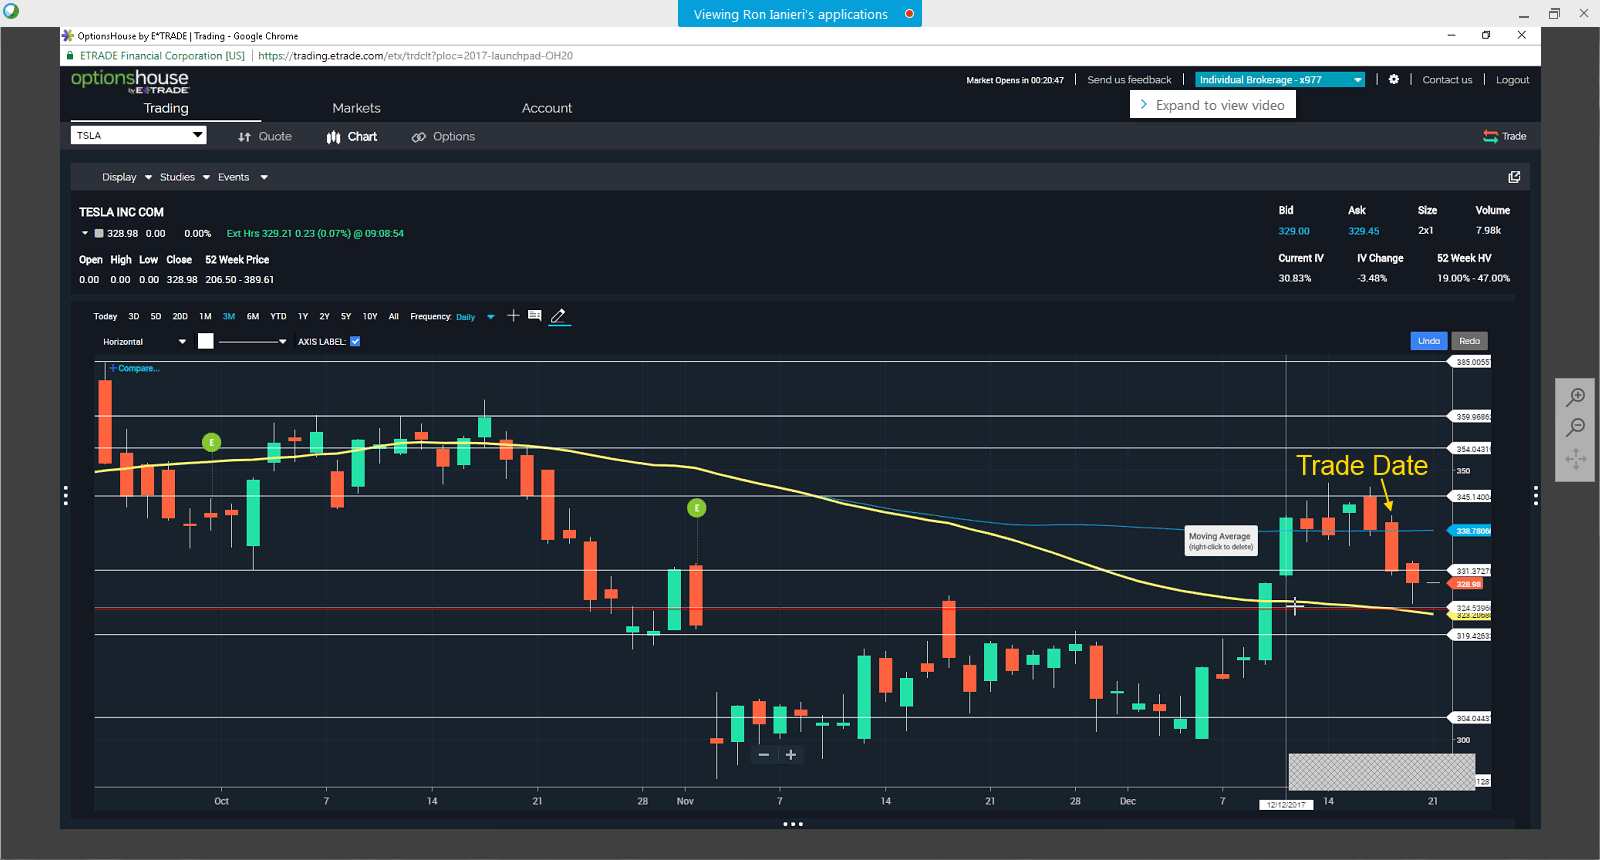This screenshot has height=860, width=1600.
Task: Expand the quote details triangle arrow
Action: click(85, 233)
